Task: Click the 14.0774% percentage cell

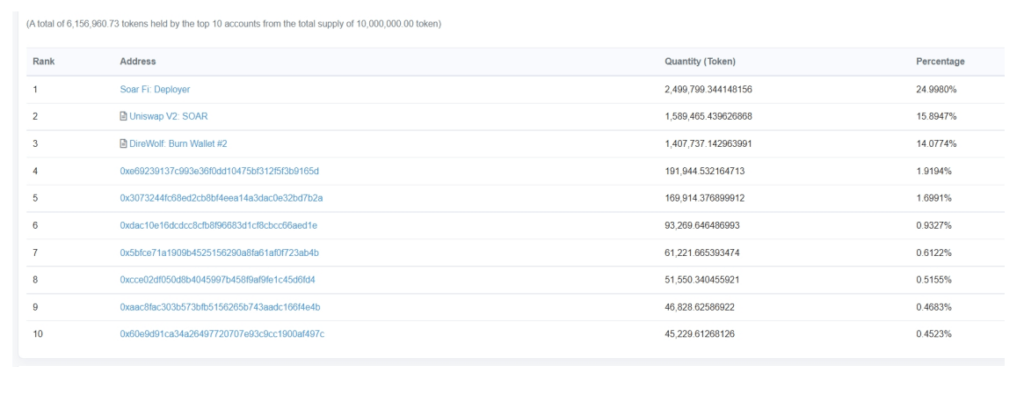Action: (936, 144)
